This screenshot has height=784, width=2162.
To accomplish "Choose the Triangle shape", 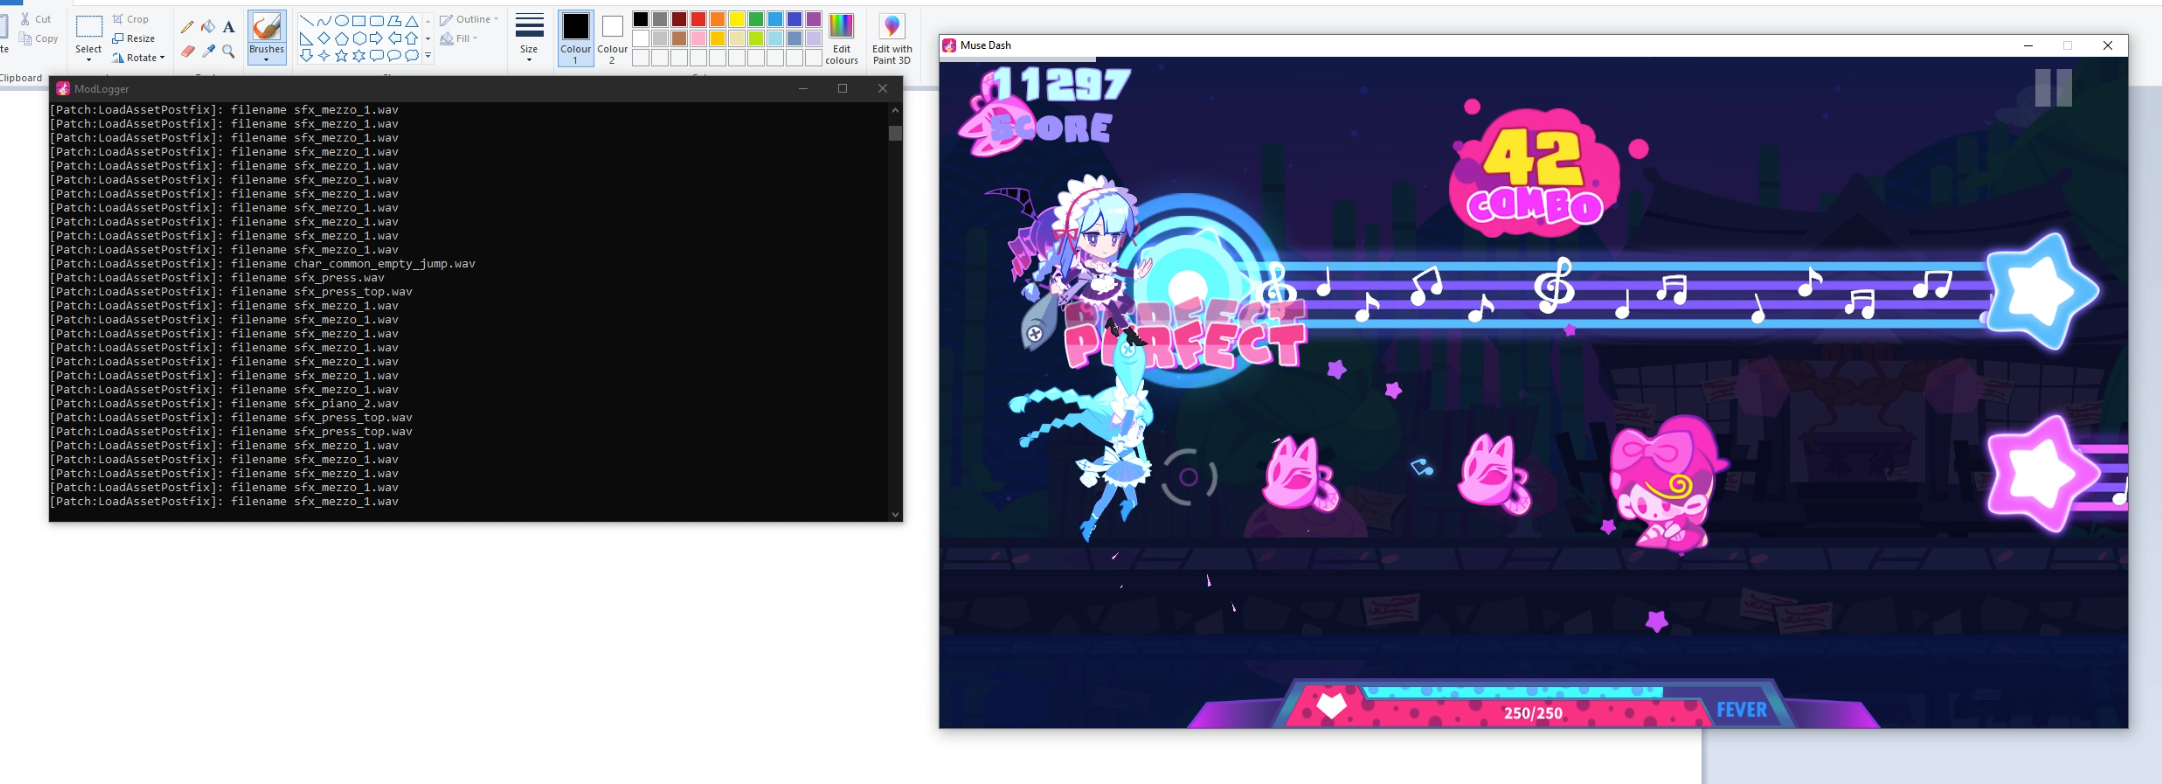I will point(412,21).
